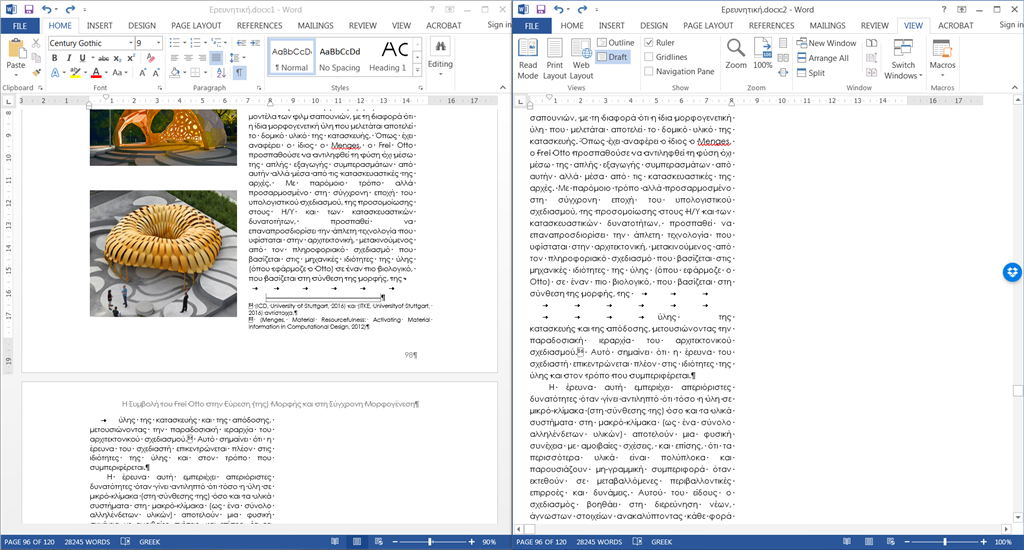The width and height of the screenshot is (1024, 550).
Task: Toggle Strikethrough formatting
Action: pos(103,58)
